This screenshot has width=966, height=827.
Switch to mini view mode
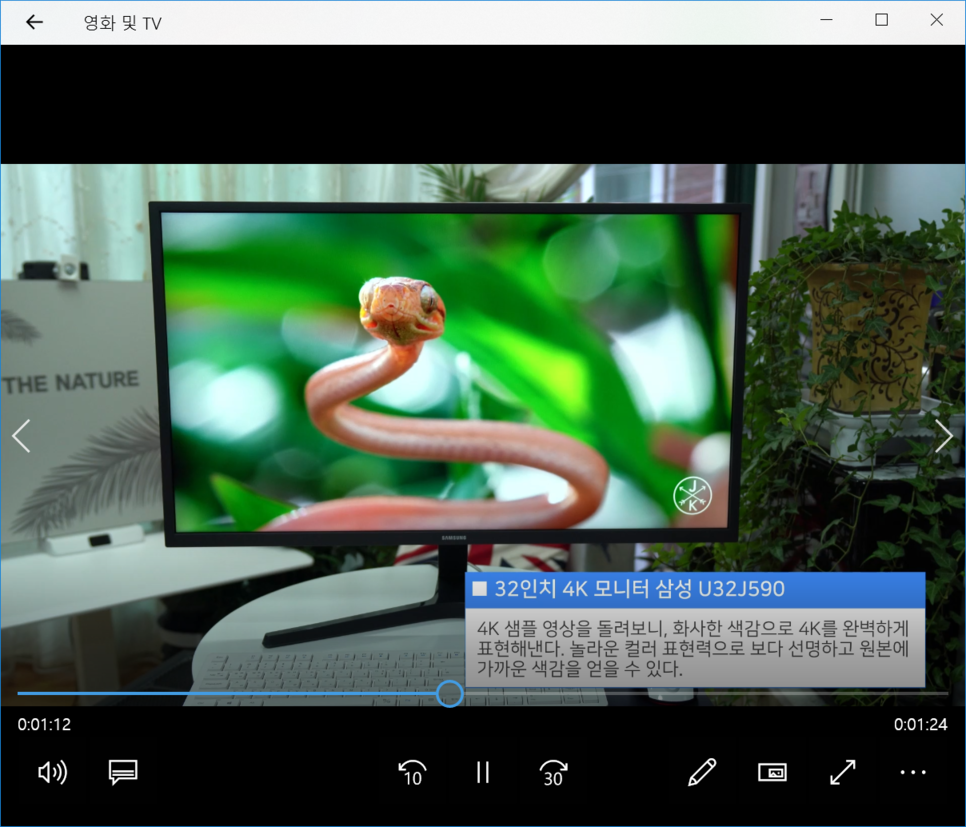pos(773,772)
